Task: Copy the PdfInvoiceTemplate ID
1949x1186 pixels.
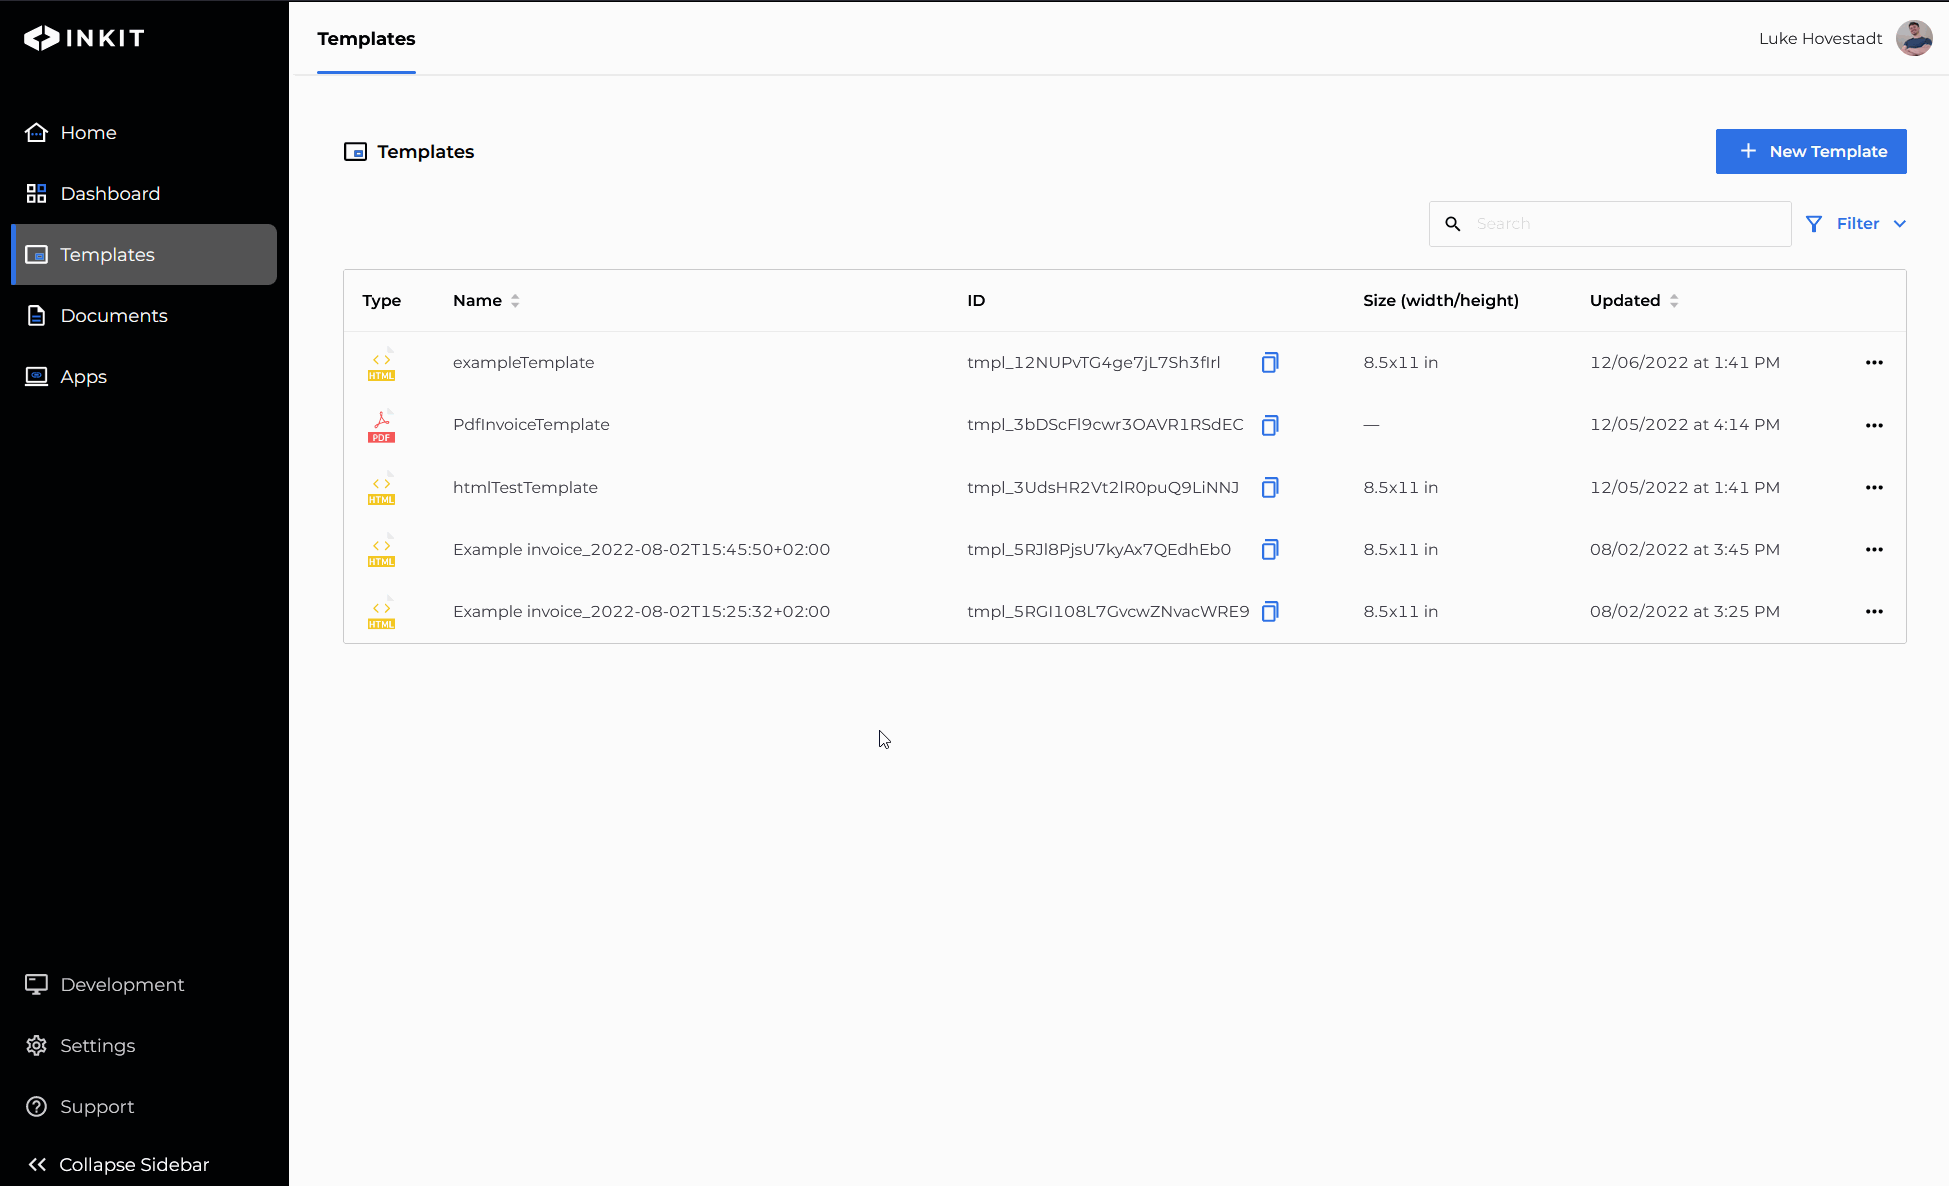Action: pyautogui.click(x=1269, y=425)
